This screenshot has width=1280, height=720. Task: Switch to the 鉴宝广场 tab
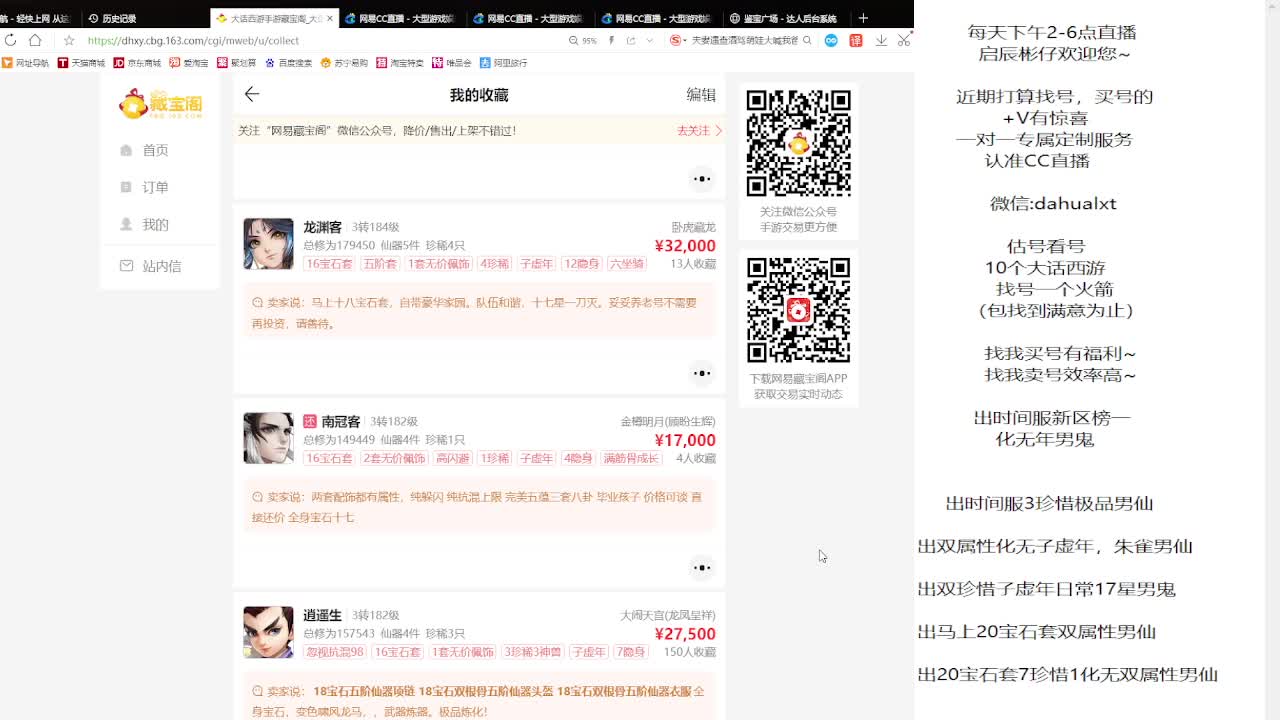pos(783,18)
